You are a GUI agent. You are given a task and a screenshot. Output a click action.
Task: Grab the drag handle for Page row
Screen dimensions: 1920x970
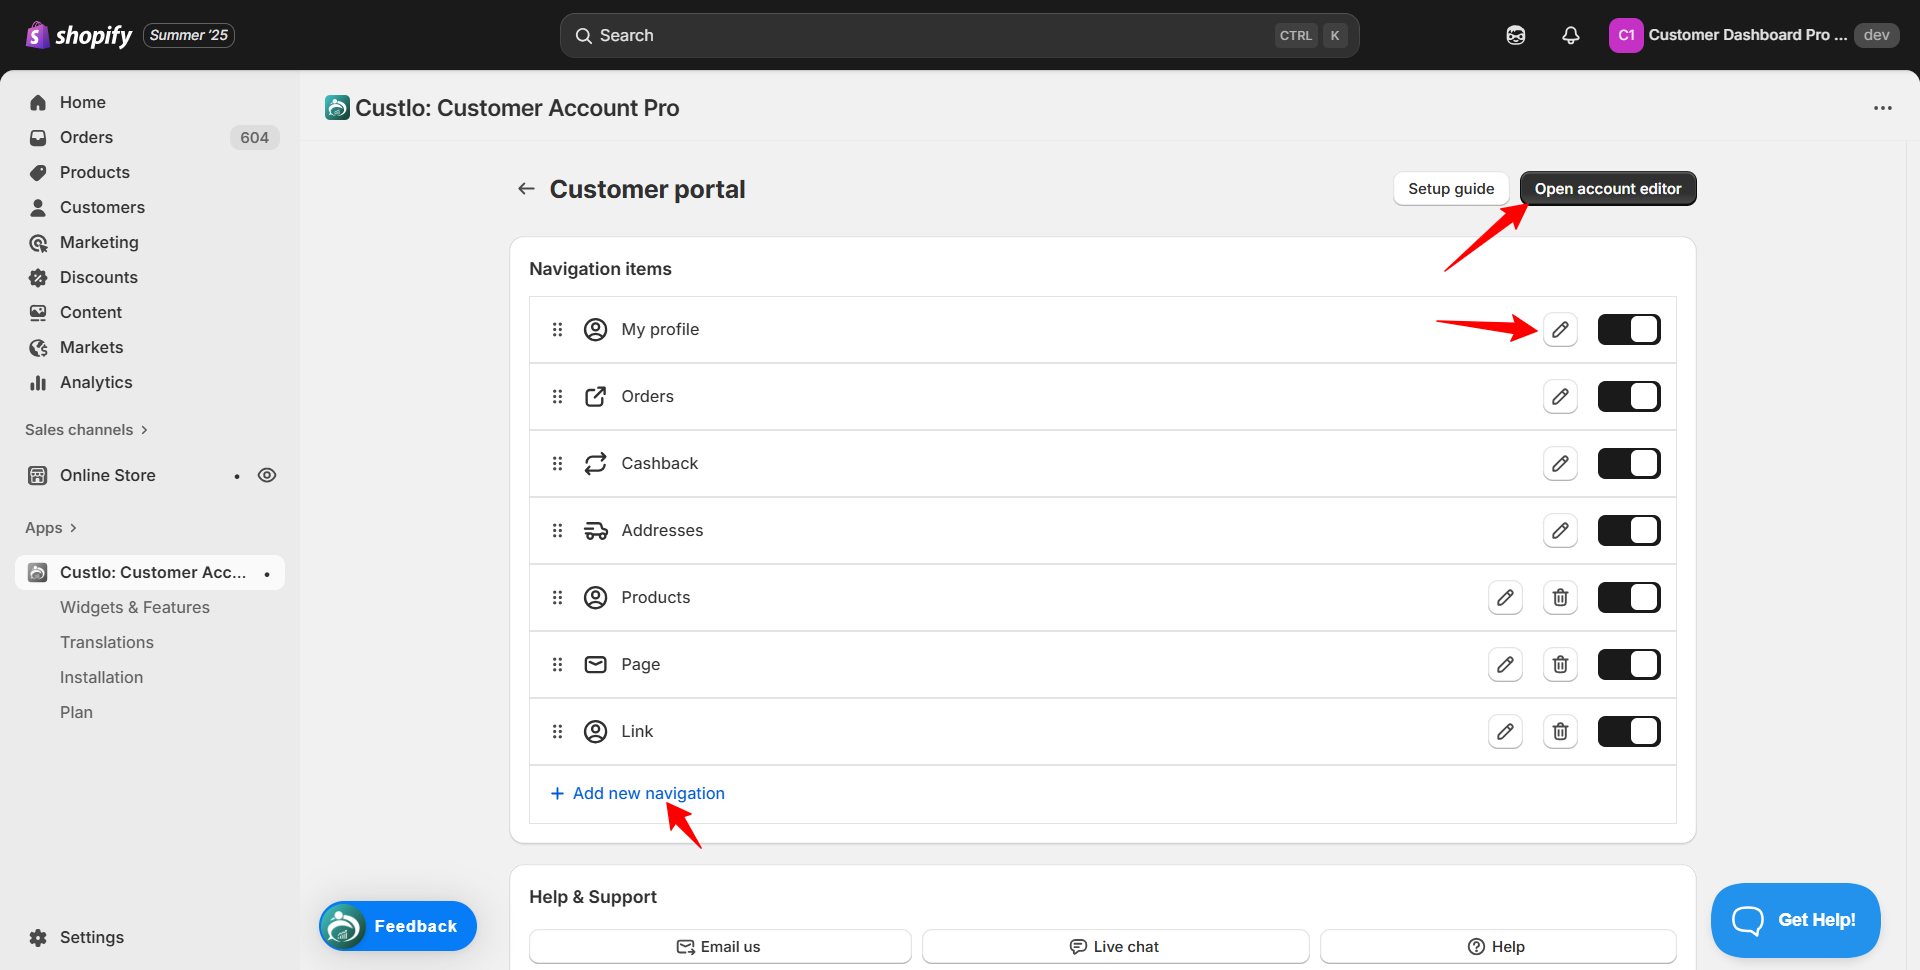(x=557, y=664)
